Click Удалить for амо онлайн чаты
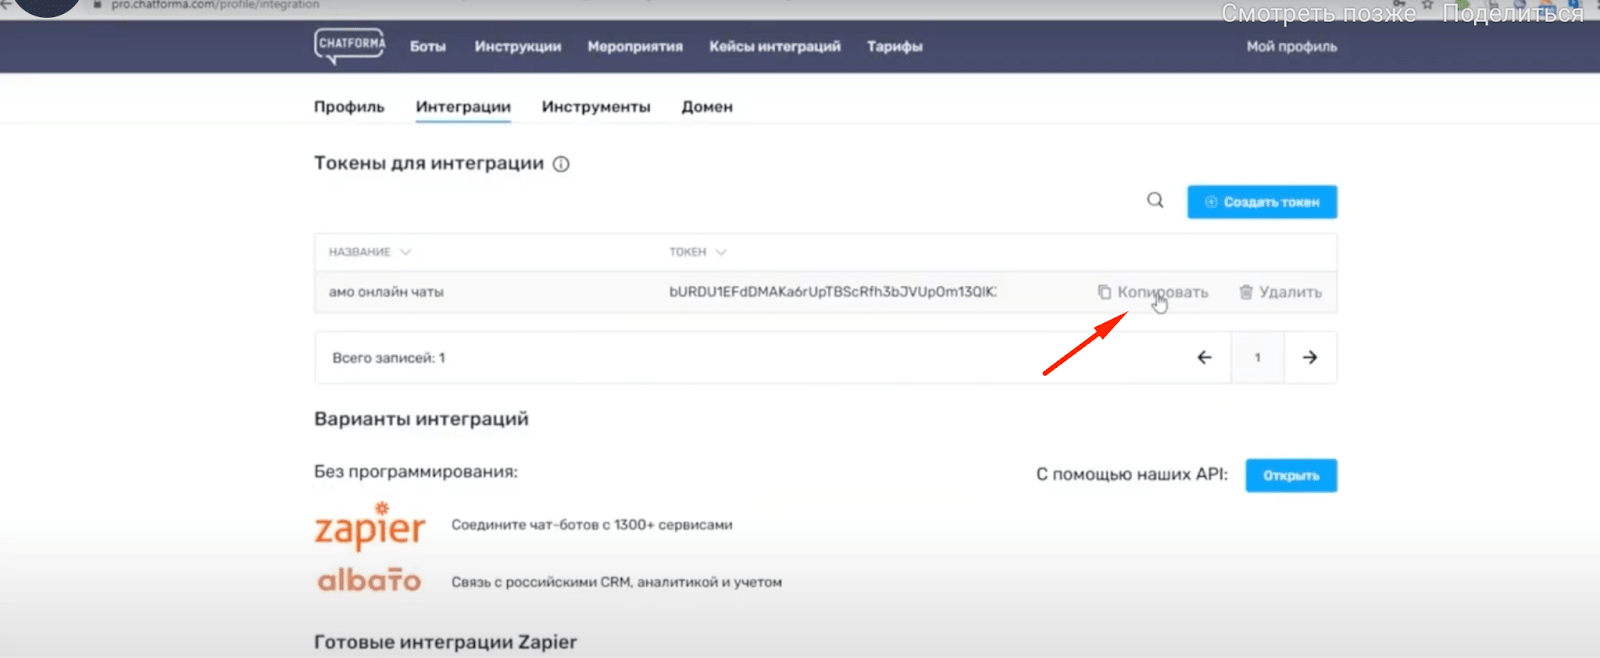Viewport: 1600px width, 658px height. [x=1281, y=292]
